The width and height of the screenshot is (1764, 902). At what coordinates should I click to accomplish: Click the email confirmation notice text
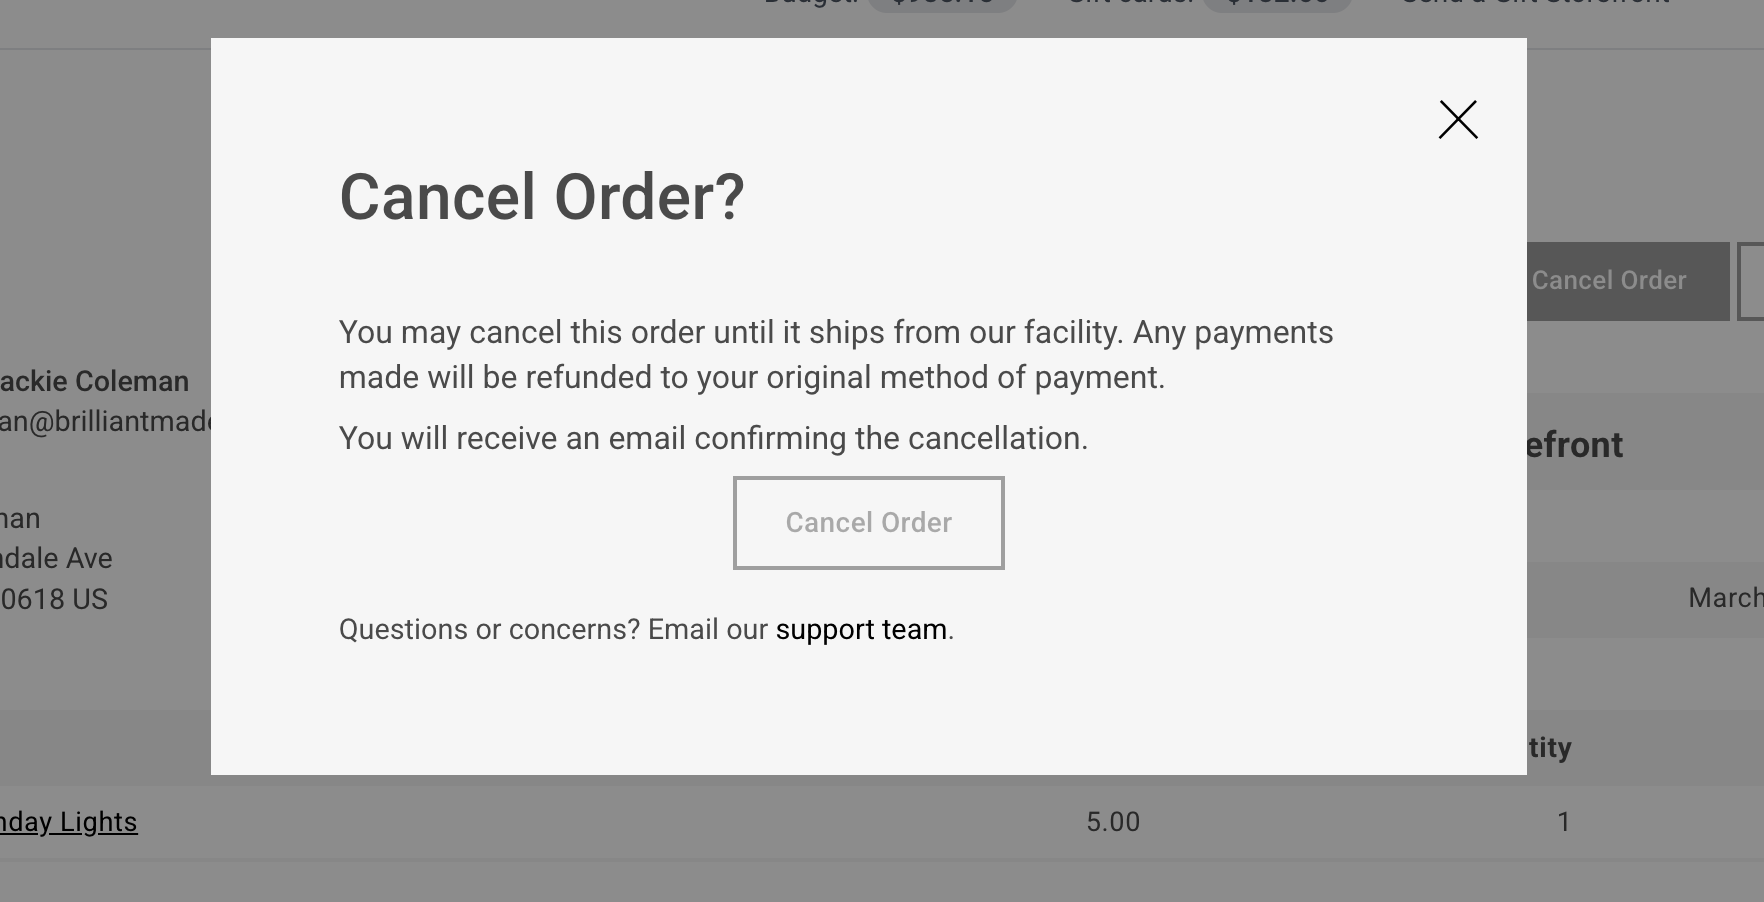tap(713, 438)
